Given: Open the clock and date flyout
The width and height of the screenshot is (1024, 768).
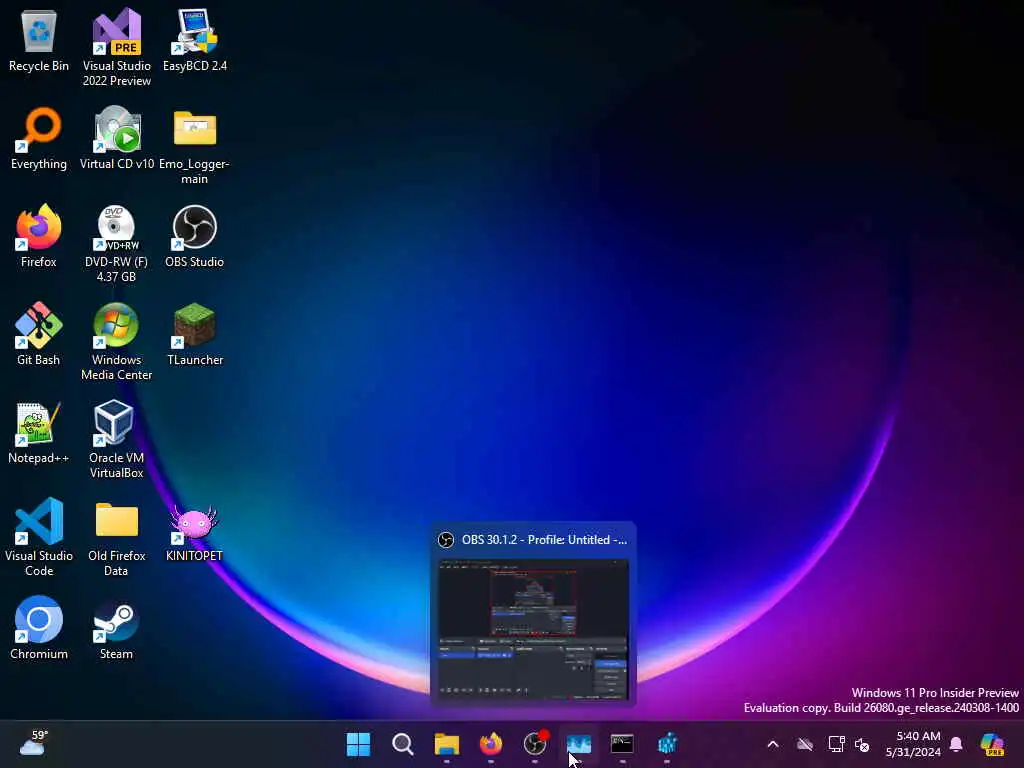Looking at the screenshot, I should 913,744.
